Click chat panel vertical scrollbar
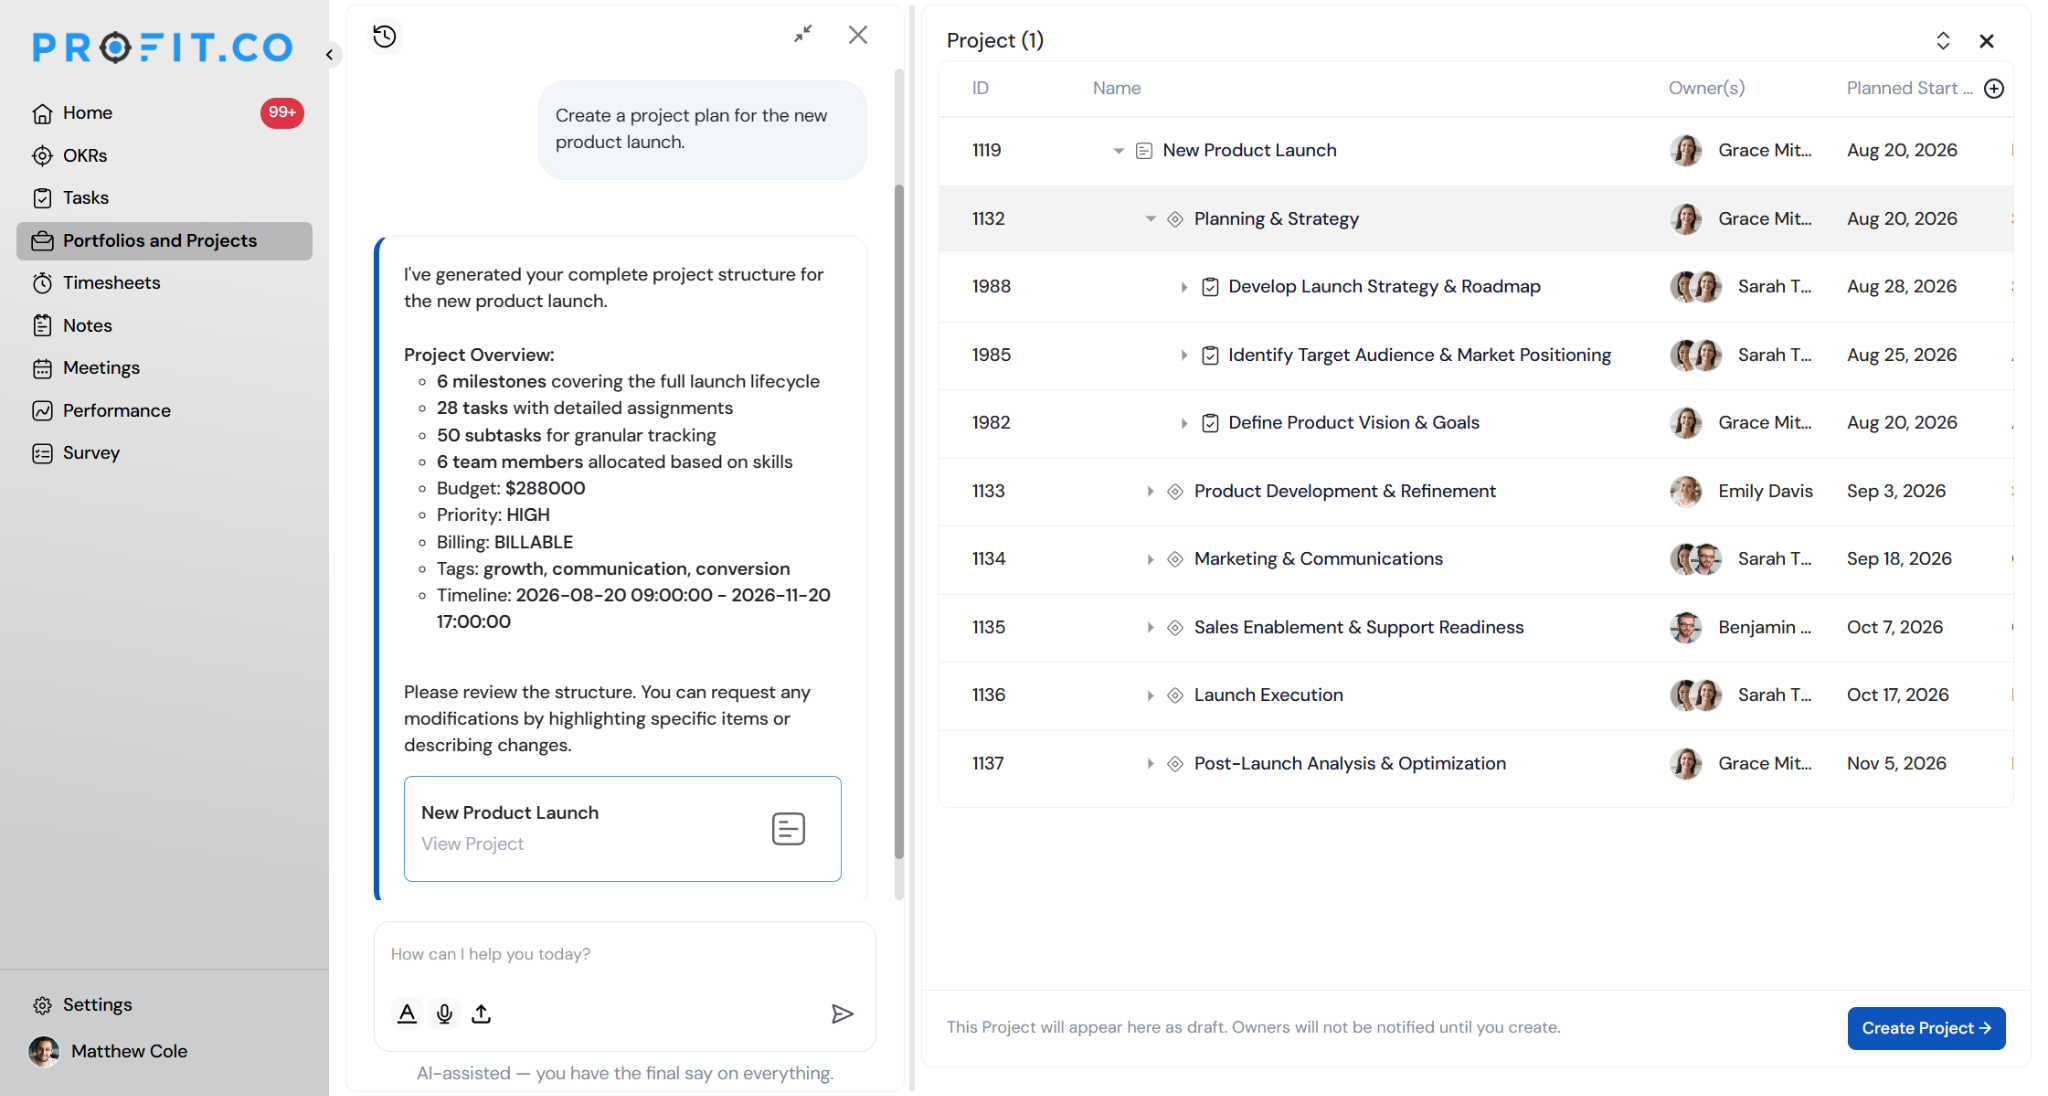This screenshot has width=2048, height=1096. 899,520
